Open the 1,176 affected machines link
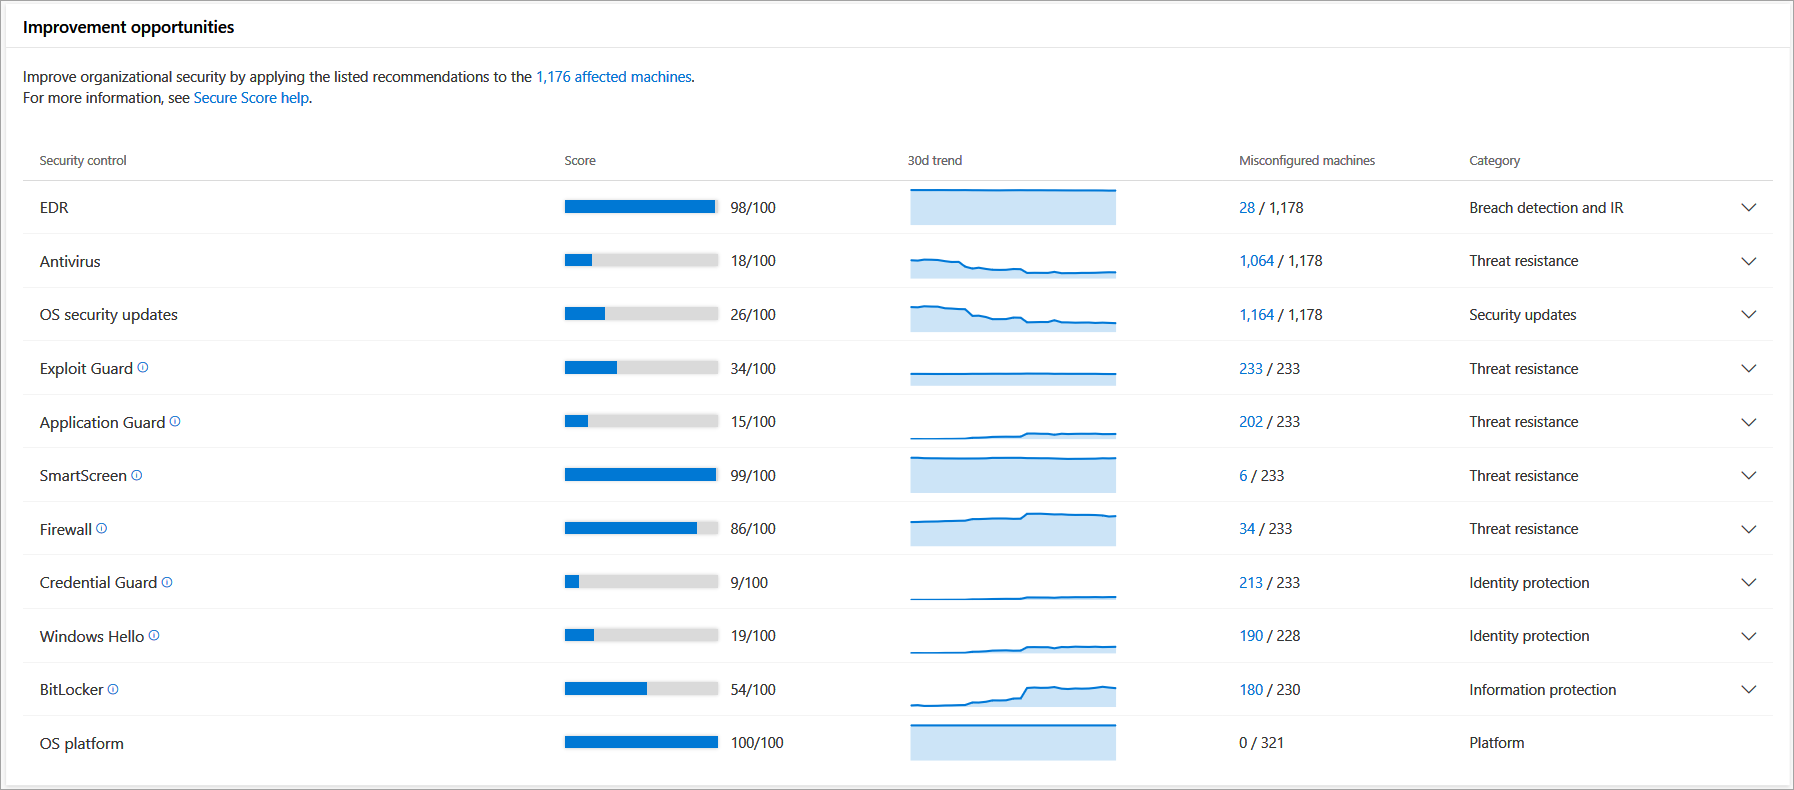This screenshot has height=790, width=1794. tap(613, 77)
